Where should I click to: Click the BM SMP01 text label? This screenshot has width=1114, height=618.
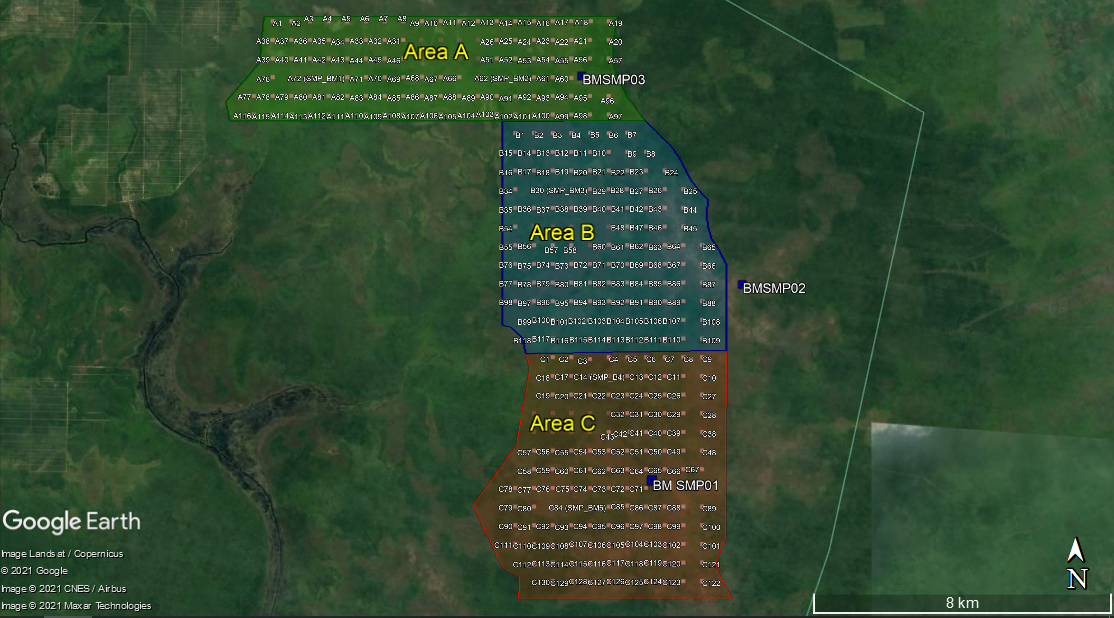[x=686, y=486]
